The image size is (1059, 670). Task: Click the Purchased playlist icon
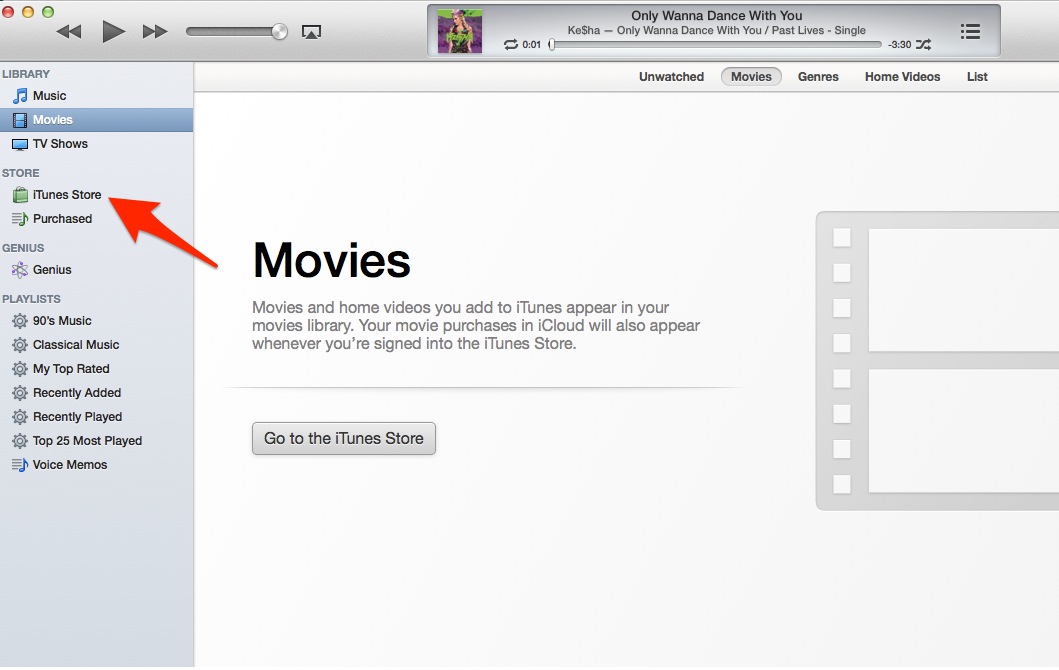pos(20,219)
